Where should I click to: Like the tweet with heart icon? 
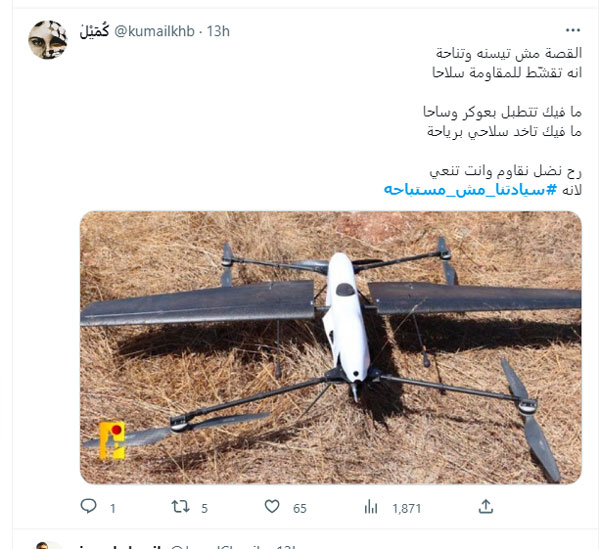click(272, 507)
